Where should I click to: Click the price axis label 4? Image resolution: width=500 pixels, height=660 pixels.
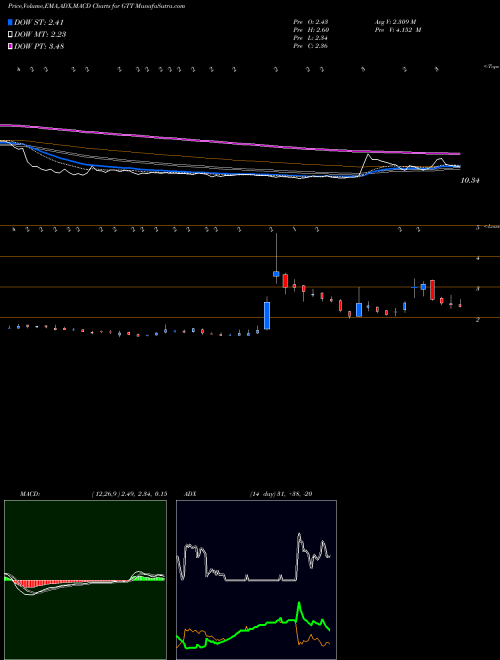point(478,258)
